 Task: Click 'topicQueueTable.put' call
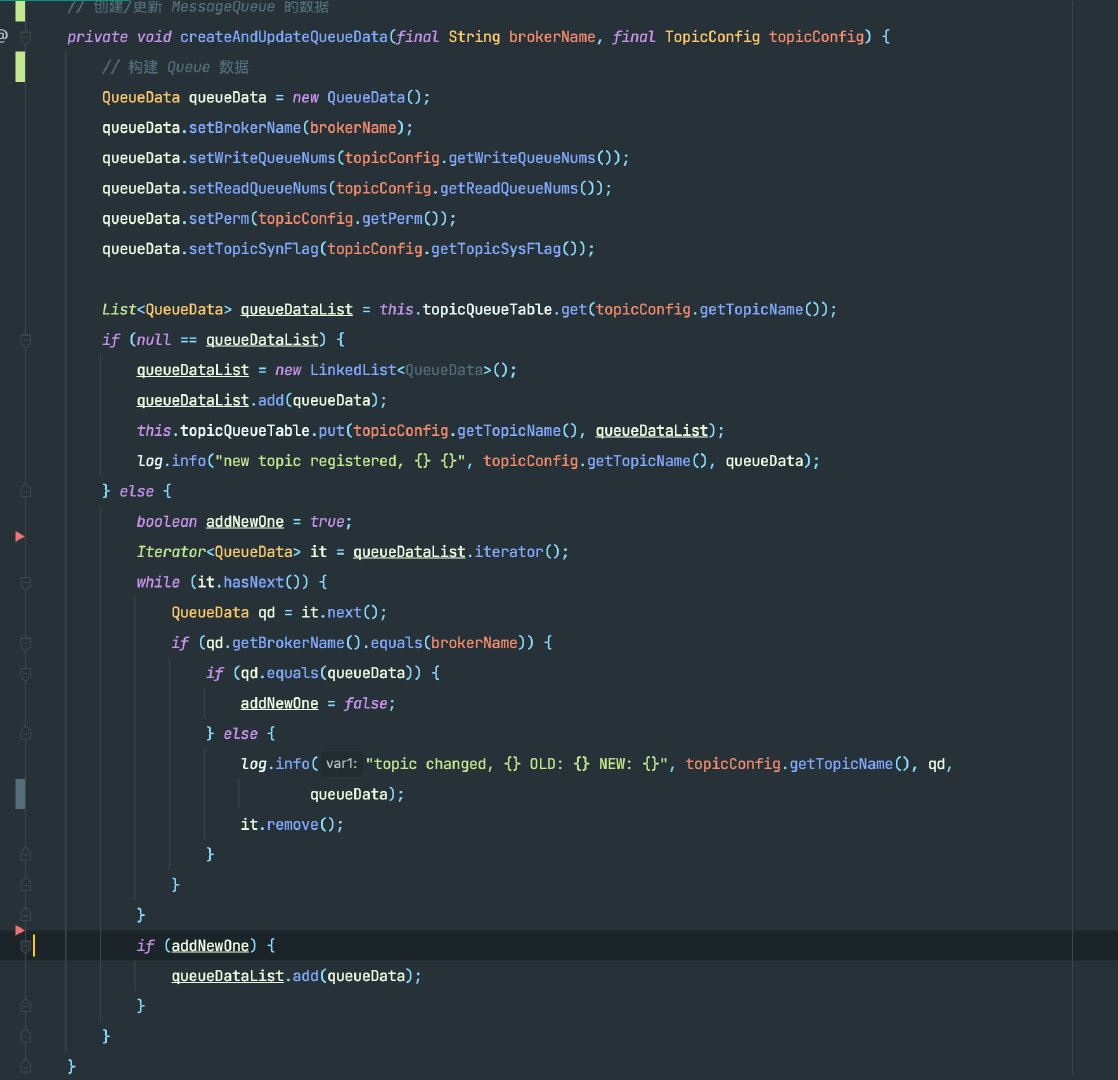262,431
